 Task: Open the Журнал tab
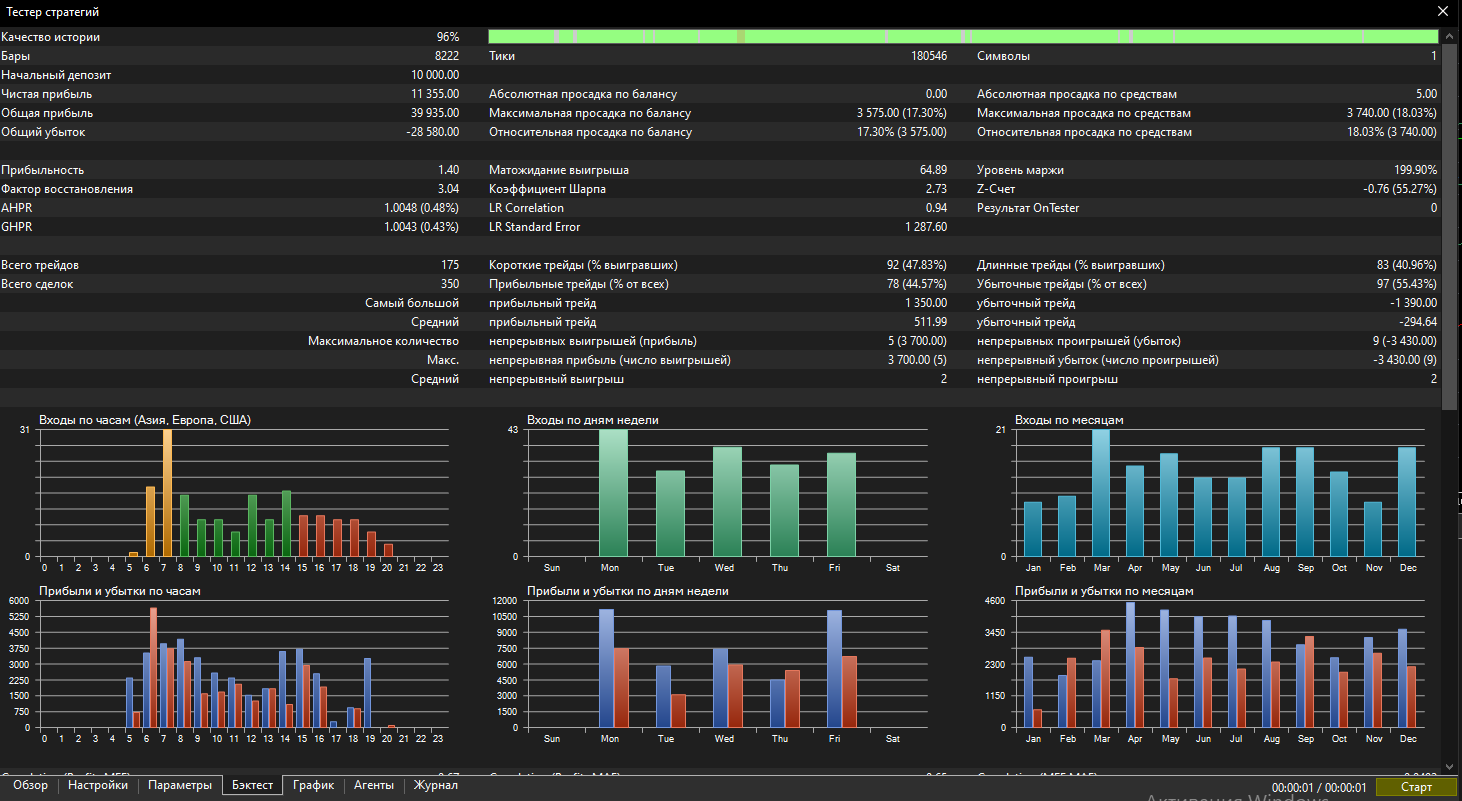[436, 786]
